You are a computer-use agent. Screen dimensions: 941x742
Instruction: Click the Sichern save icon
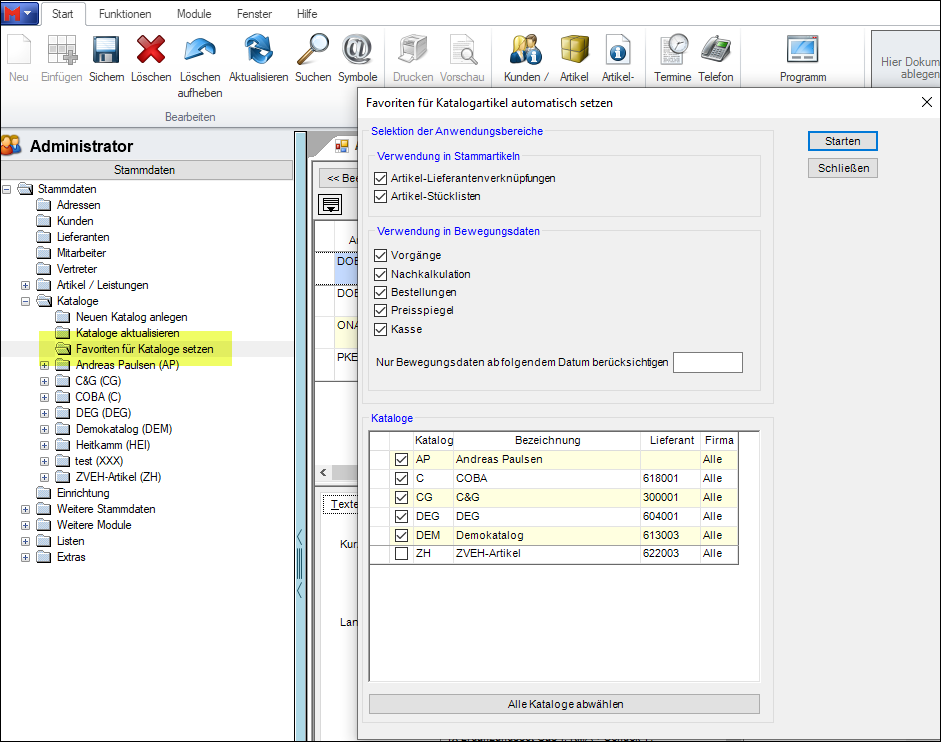click(106, 50)
